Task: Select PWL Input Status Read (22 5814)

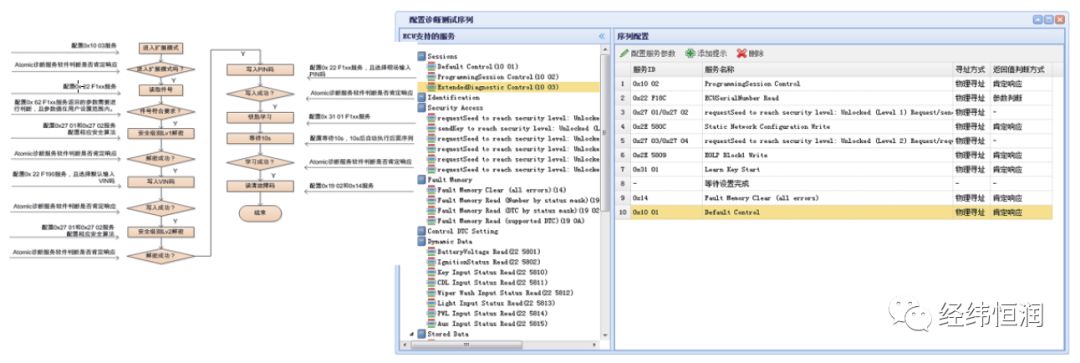Action: pos(492,313)
